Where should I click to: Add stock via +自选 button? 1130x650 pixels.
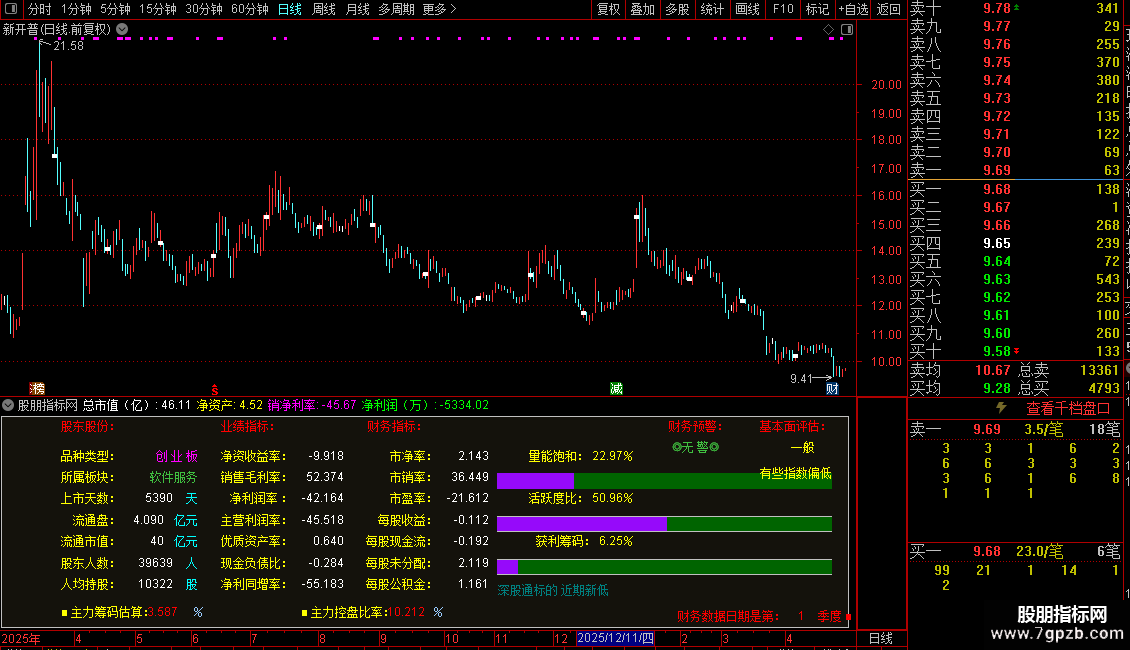(853, 9)
